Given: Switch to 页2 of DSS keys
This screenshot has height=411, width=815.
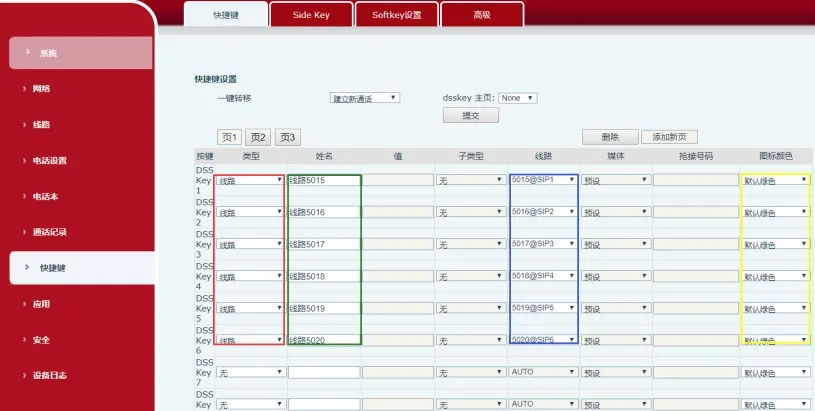Looking at the screenshot, I should pos(259,137).
